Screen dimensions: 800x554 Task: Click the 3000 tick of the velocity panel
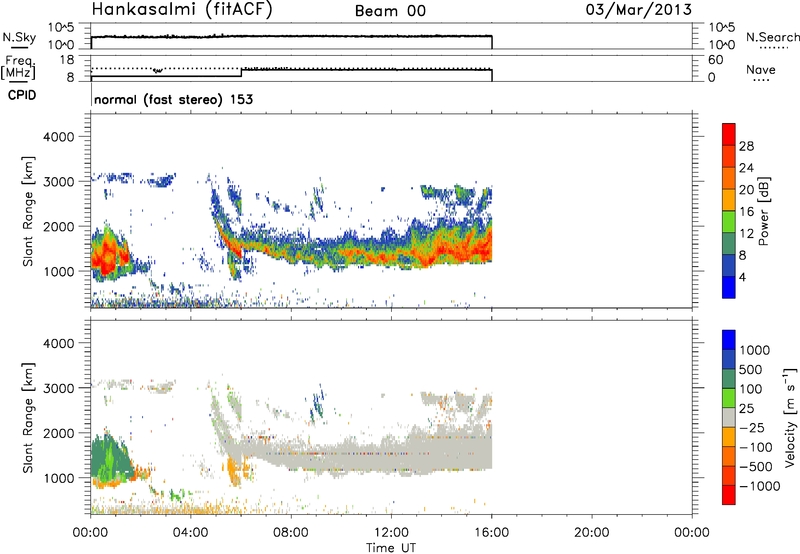click(x=58, y=388)
